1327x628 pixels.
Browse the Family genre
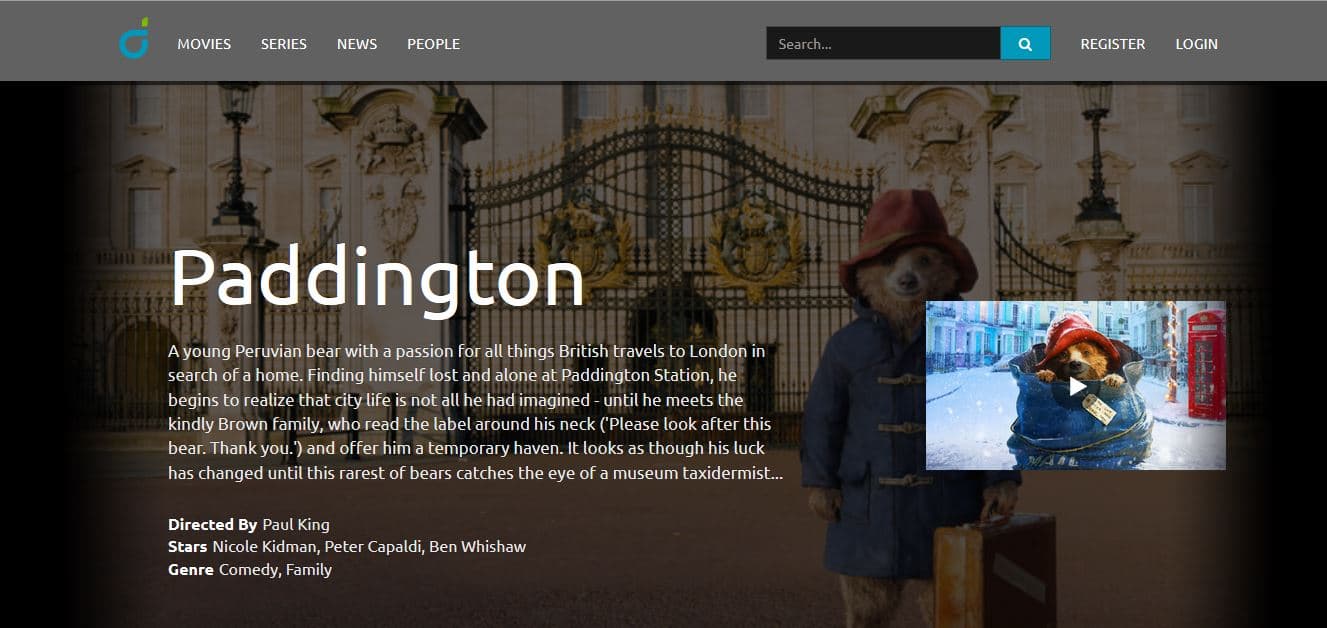tap(309, 570)
